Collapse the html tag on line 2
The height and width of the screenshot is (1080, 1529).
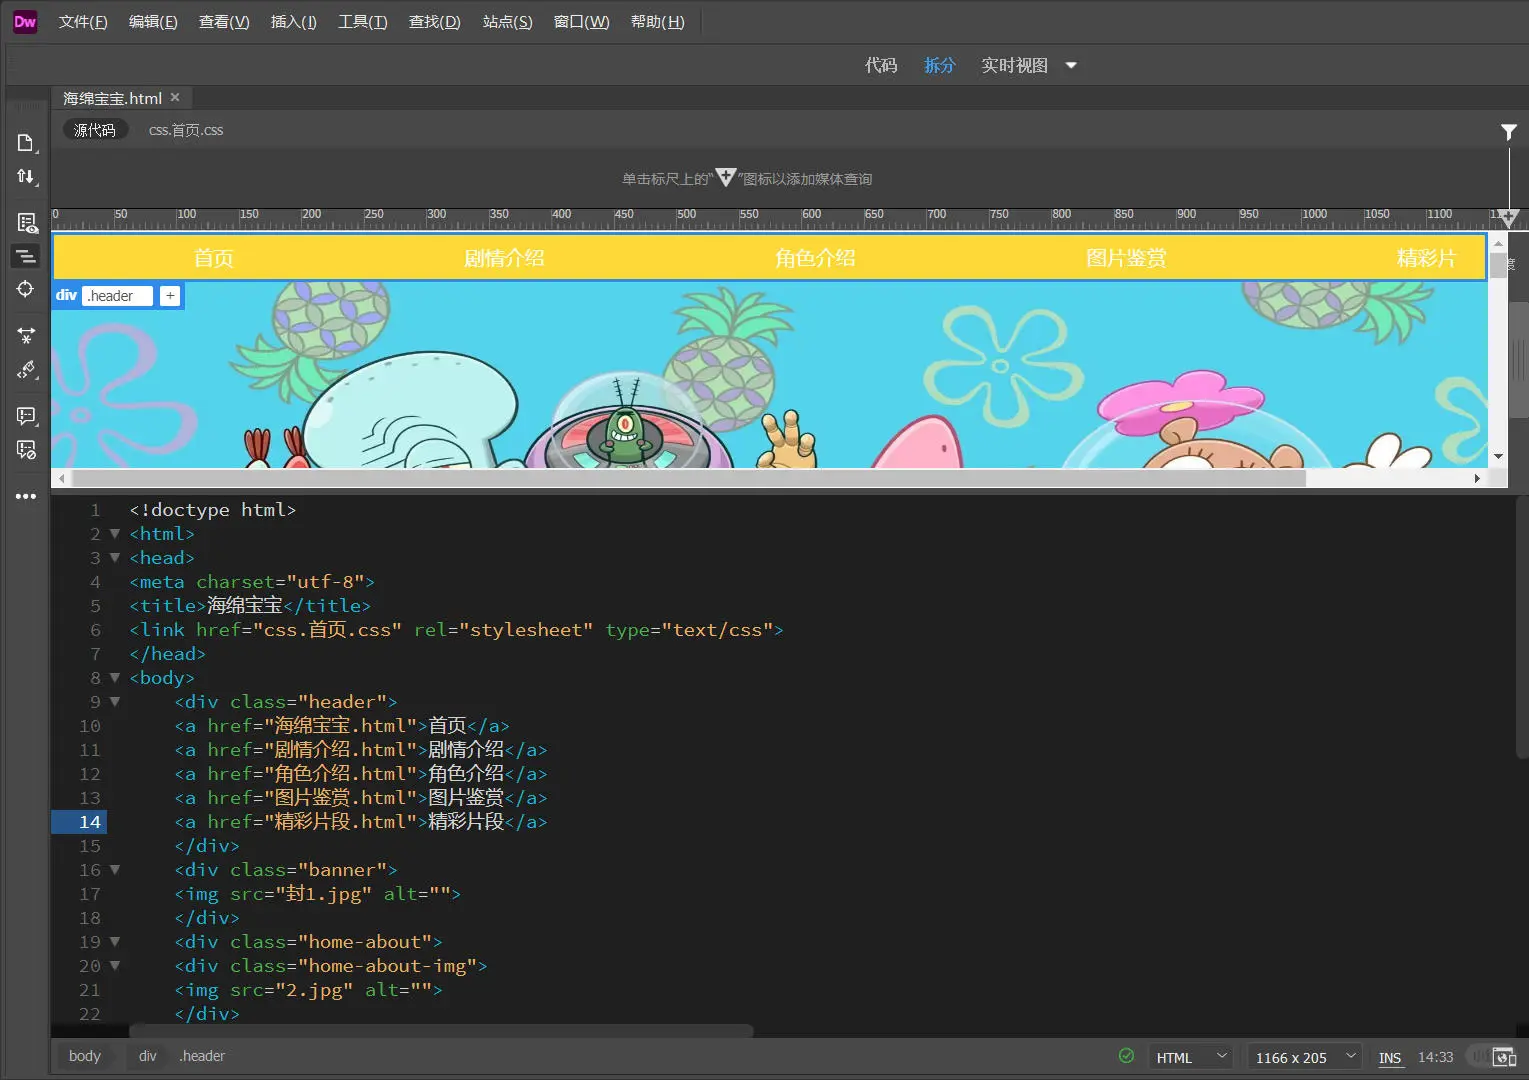pos(115,534)
